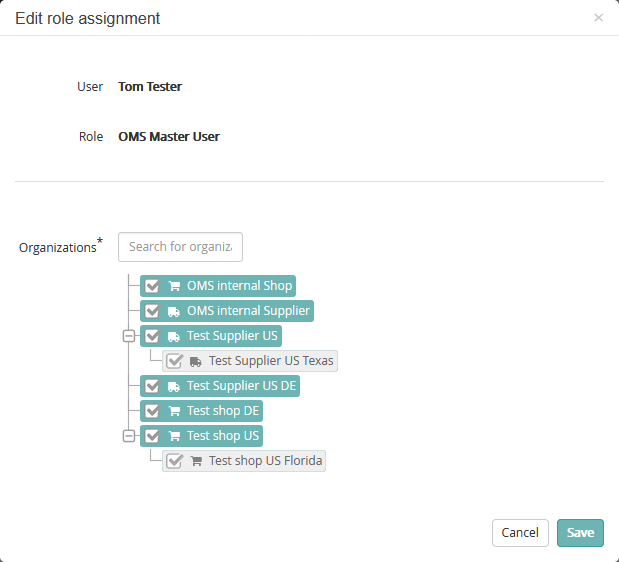Screen dimensions: 619x562
Task: Focus the Search for organizations field
Action: pyautogui.click(x=180, y=247)
